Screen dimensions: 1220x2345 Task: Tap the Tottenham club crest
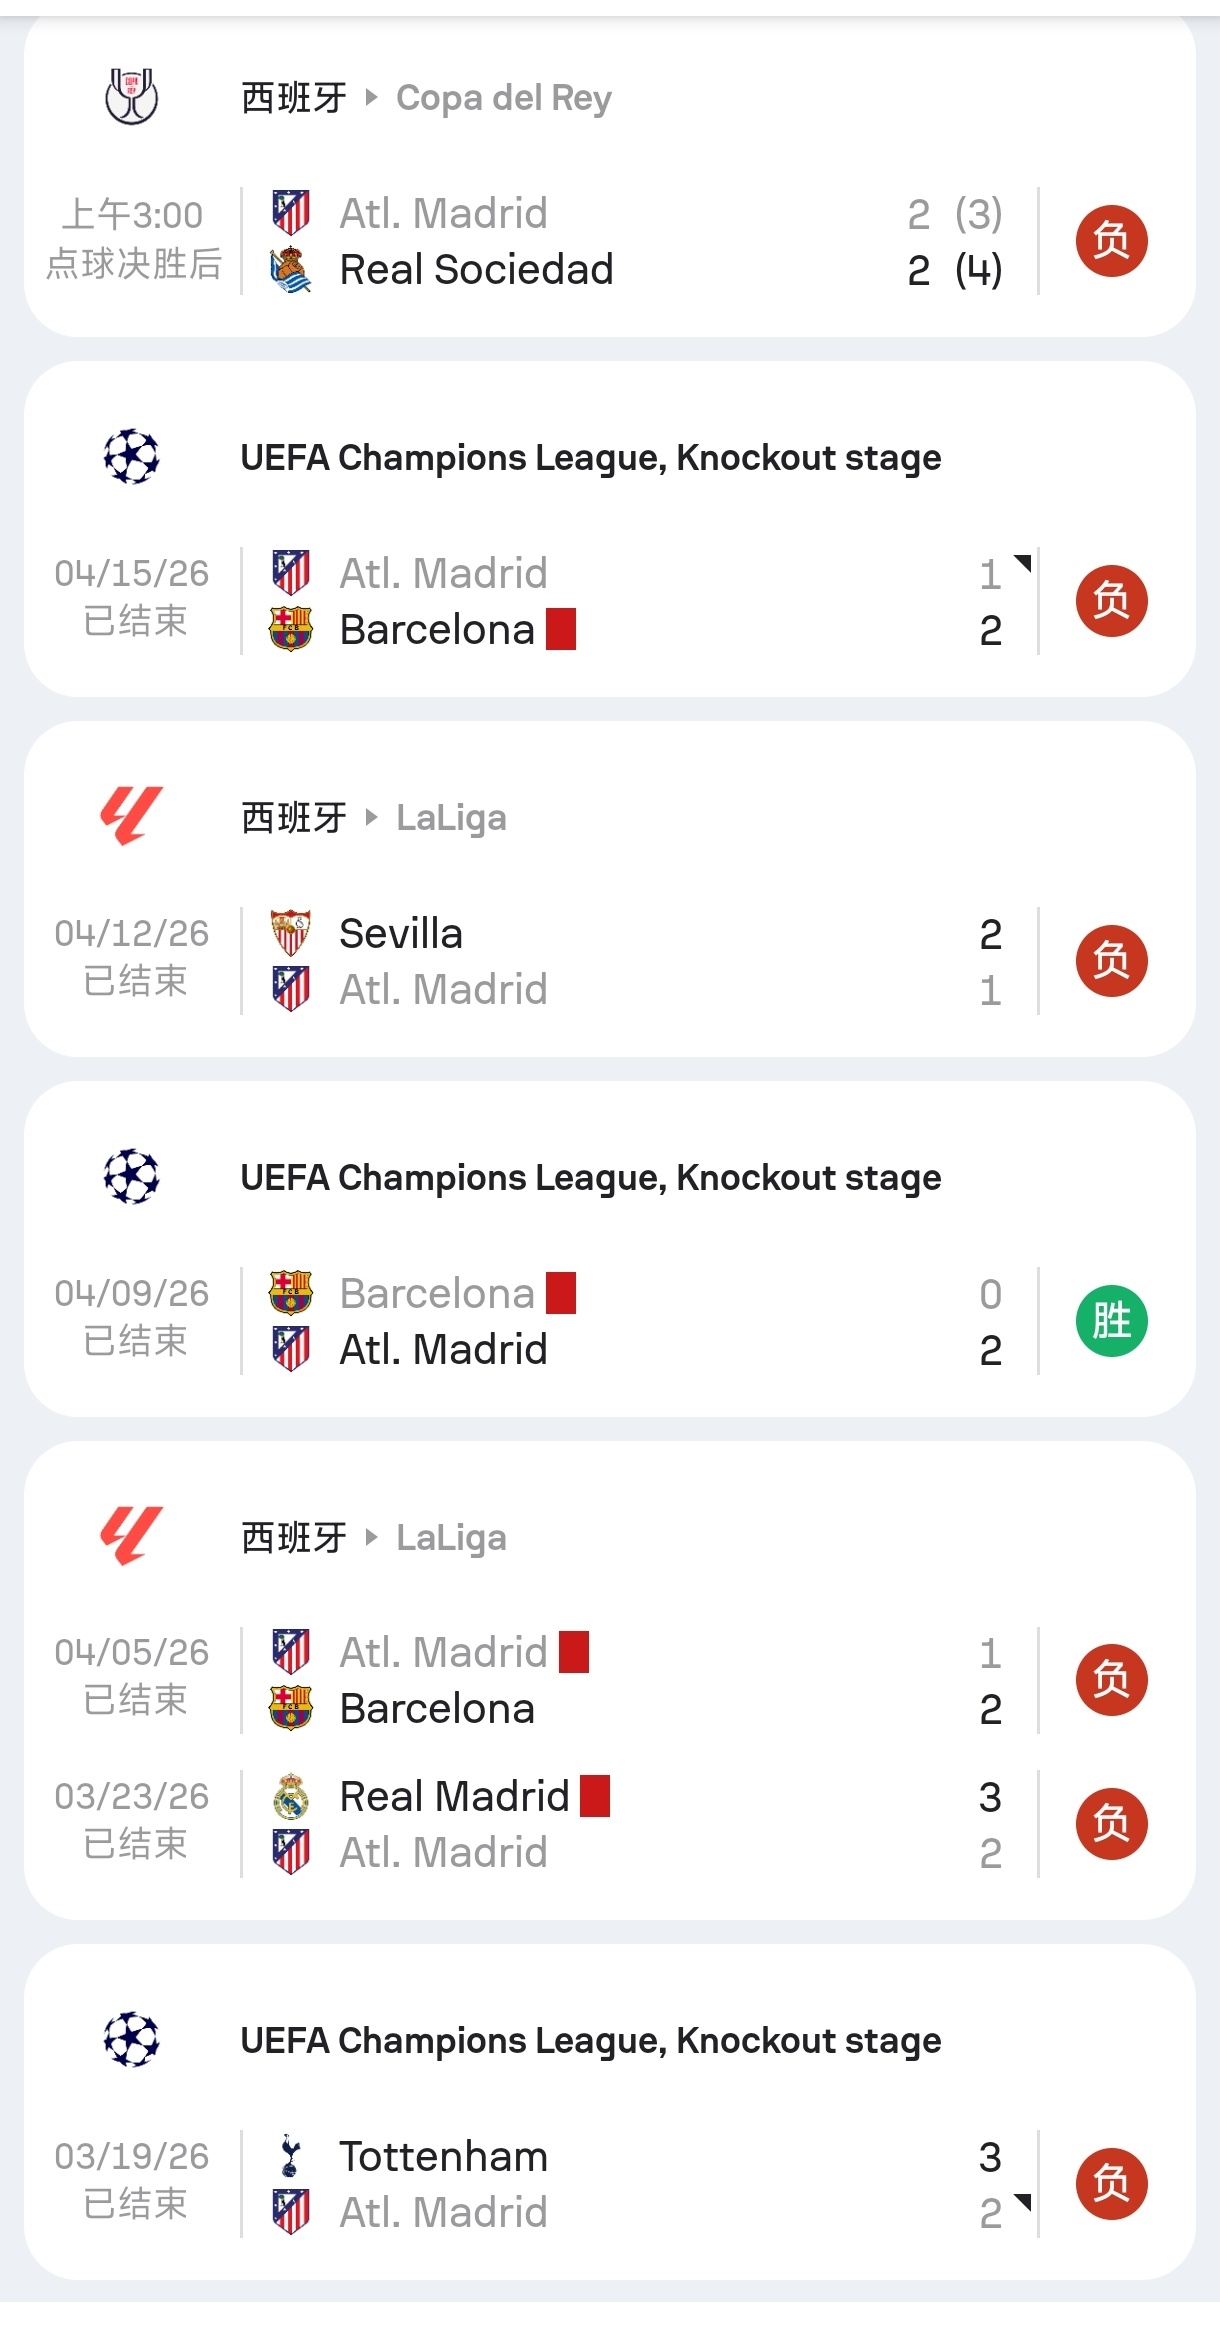[291, 2156]
